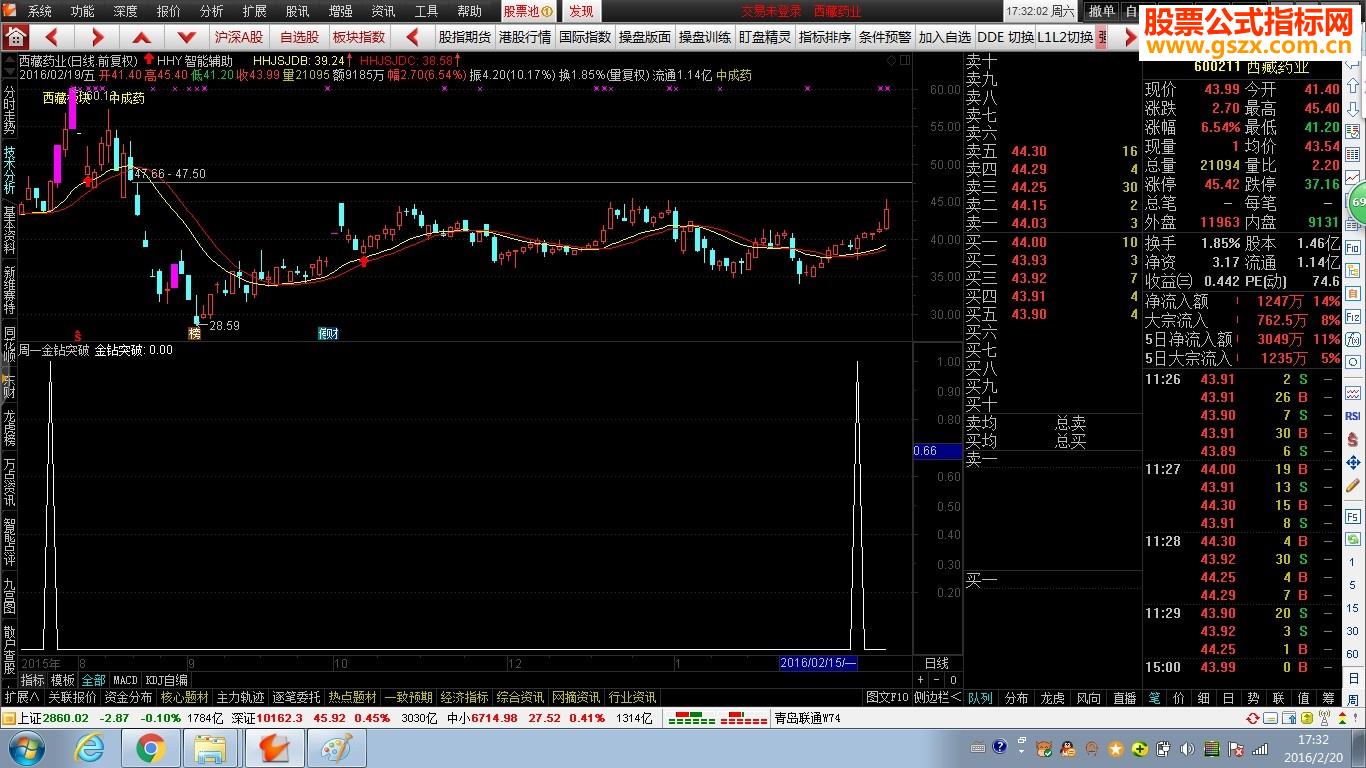Click the 自选股 toolbar button
The width and height of the screenshot is (1366, 768).
(x=299, y=37)
